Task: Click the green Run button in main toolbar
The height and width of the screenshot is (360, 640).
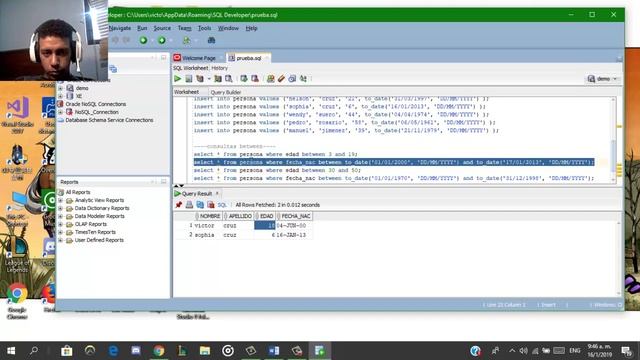Action: (143, 40)
